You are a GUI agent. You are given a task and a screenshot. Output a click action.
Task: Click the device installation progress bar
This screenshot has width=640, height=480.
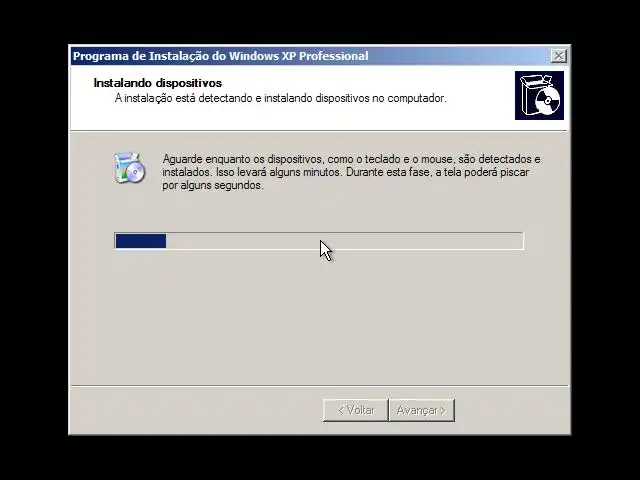tap(319, 241)
